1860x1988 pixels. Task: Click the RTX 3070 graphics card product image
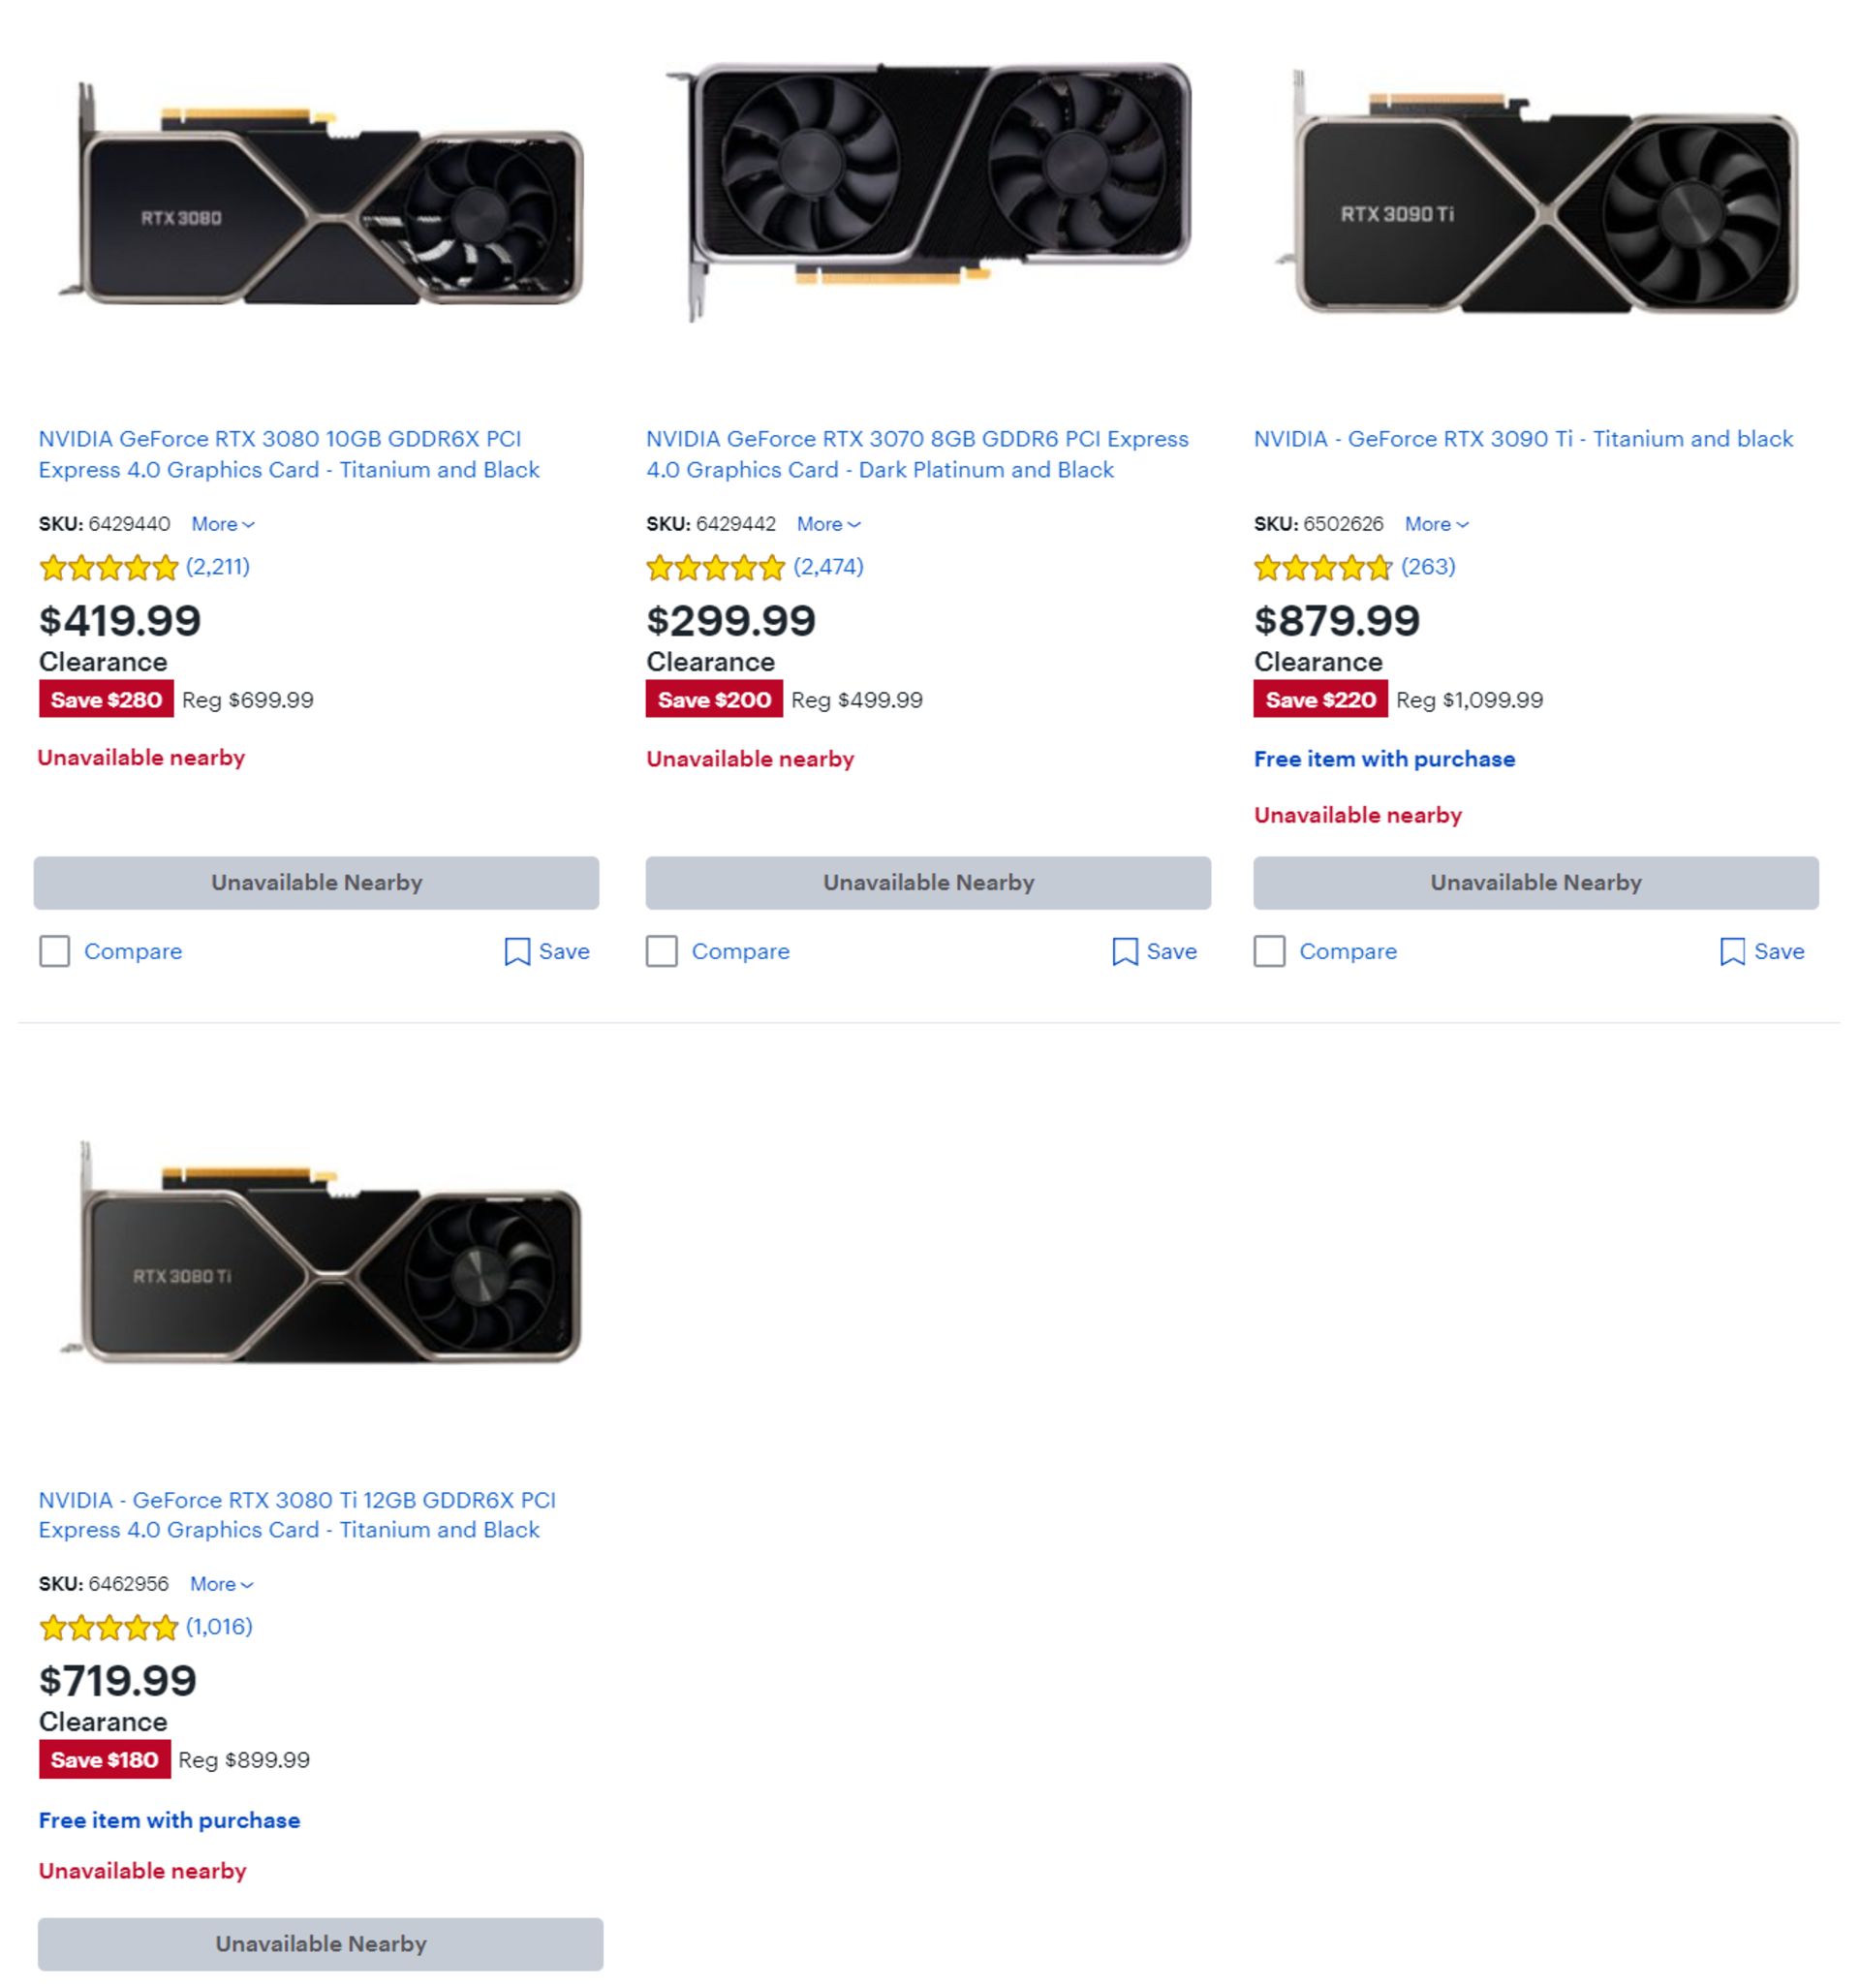[x=930, y=190]
